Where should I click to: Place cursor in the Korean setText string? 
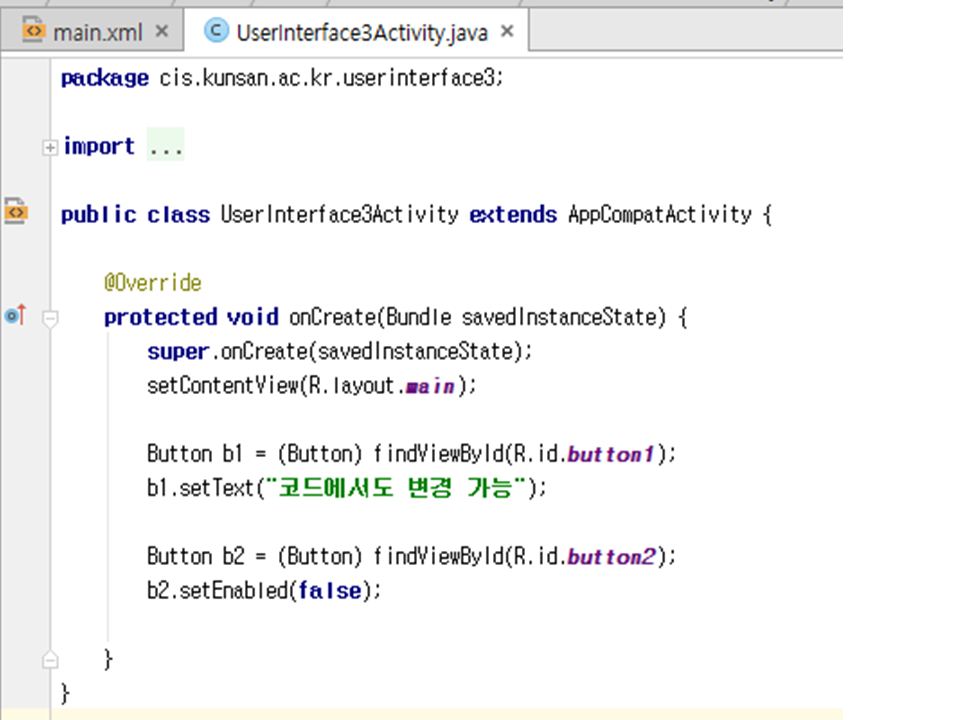point(400,488)
